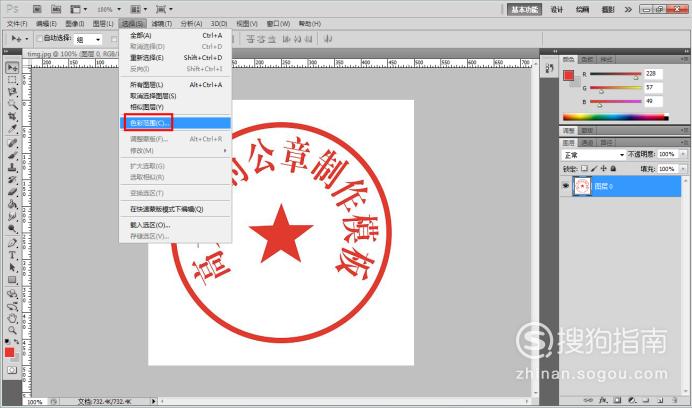Select the Lasso tool
The width and height of the screenshot is (692, 408).
coord(12,92)
